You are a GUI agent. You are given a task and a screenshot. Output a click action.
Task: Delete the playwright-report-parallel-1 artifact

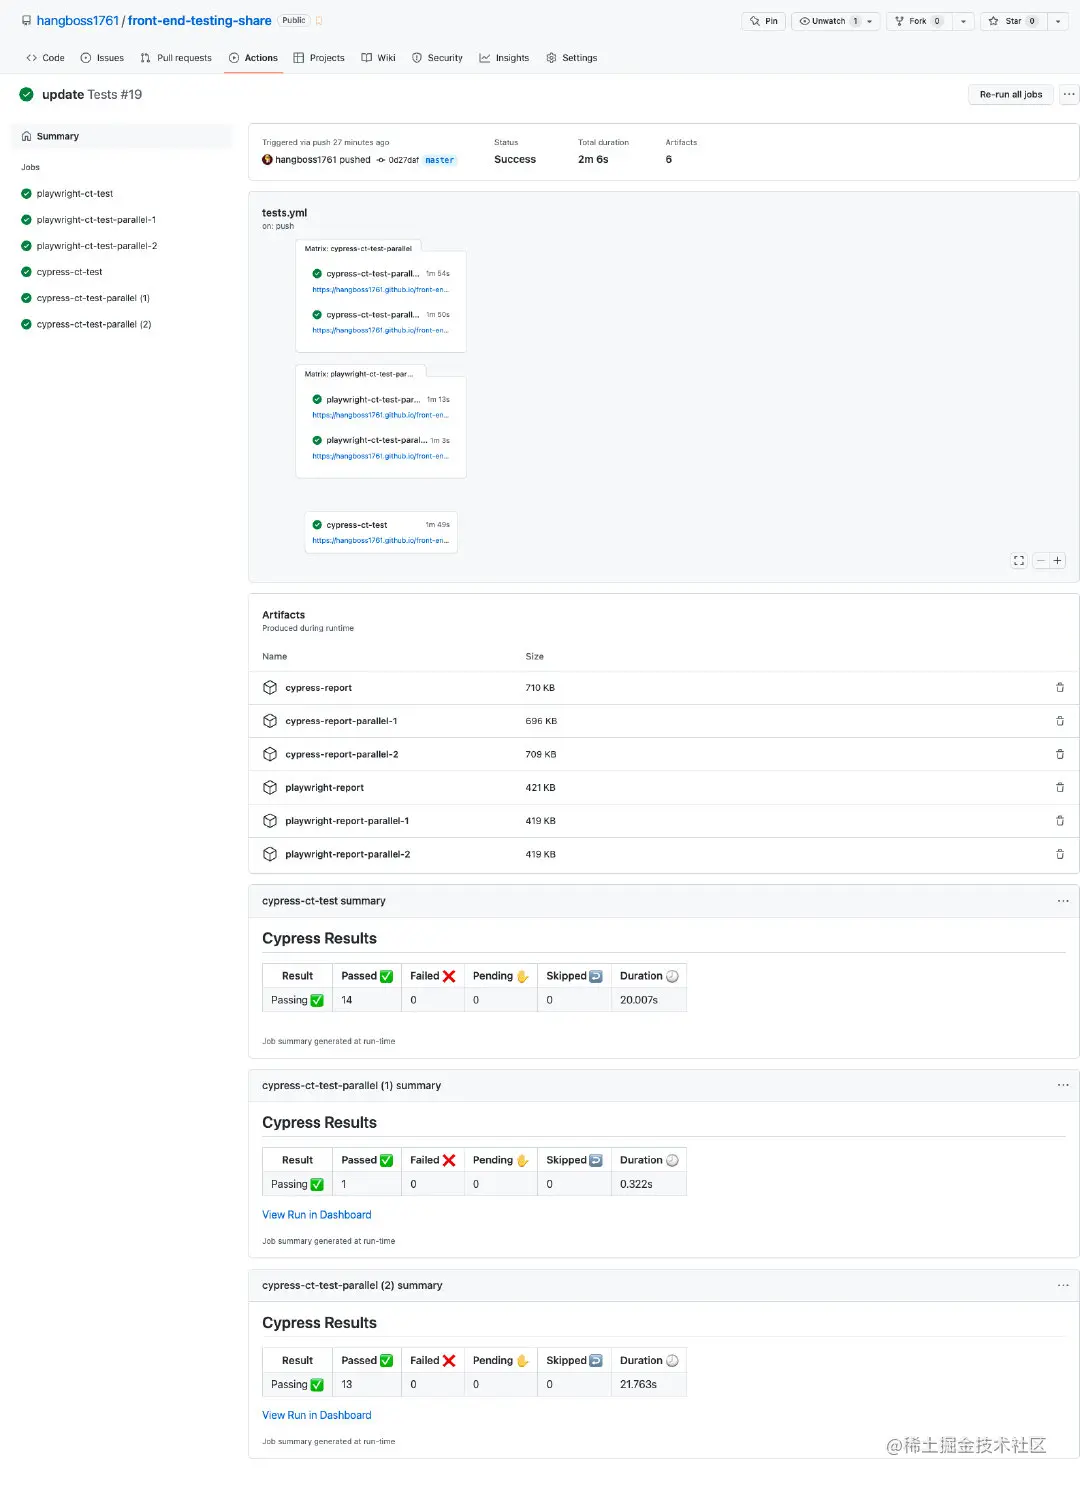coord(1060,821)
